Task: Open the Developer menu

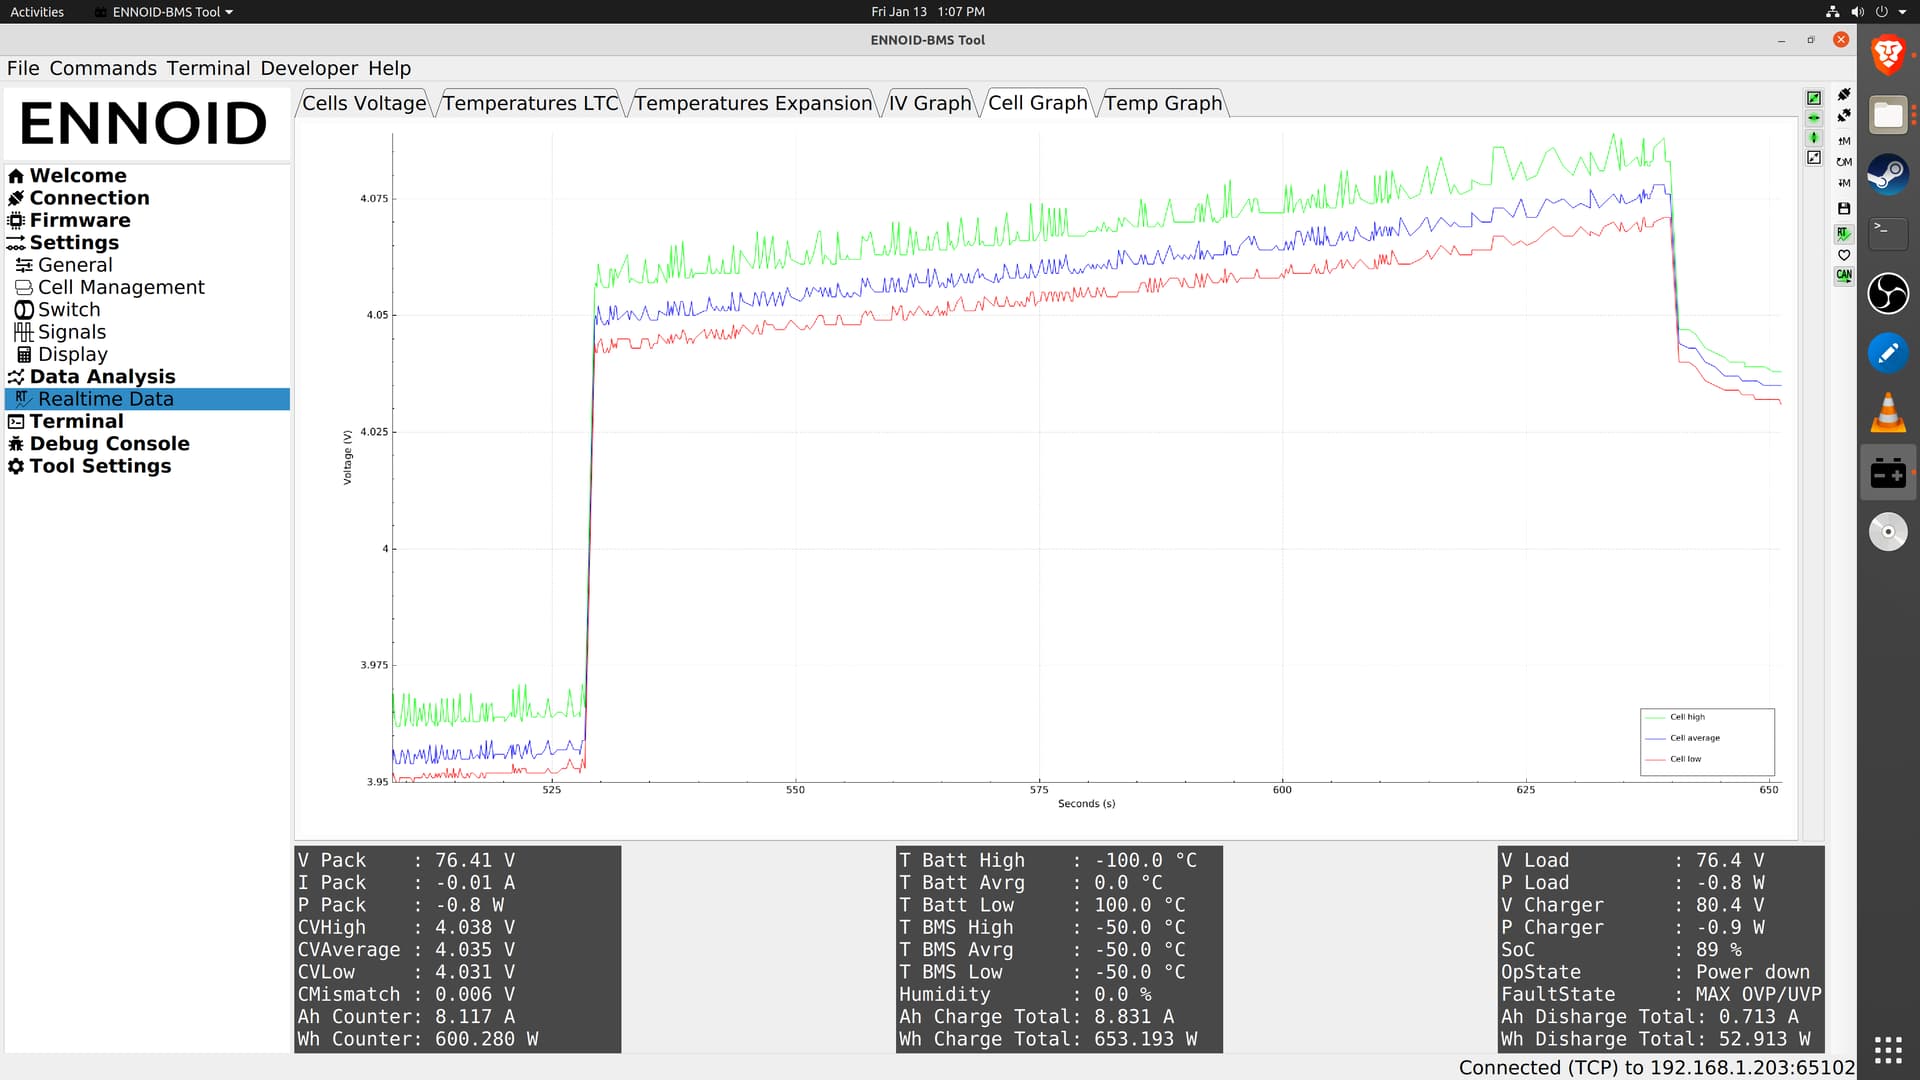Action: click(309, 68)
